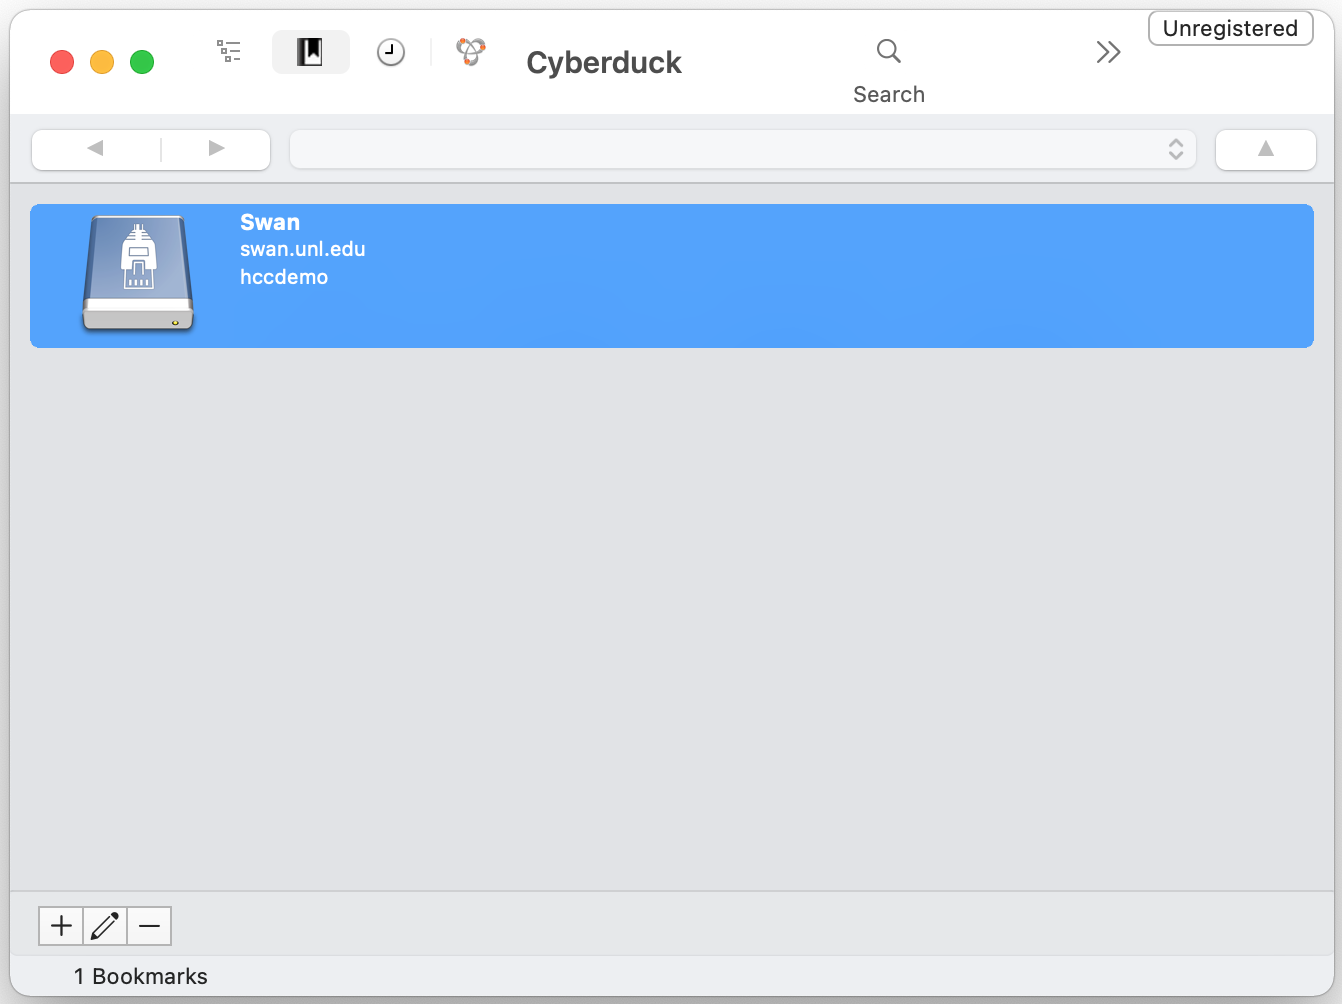Click the Swan bookmark's network drive icon

point(138,274)
